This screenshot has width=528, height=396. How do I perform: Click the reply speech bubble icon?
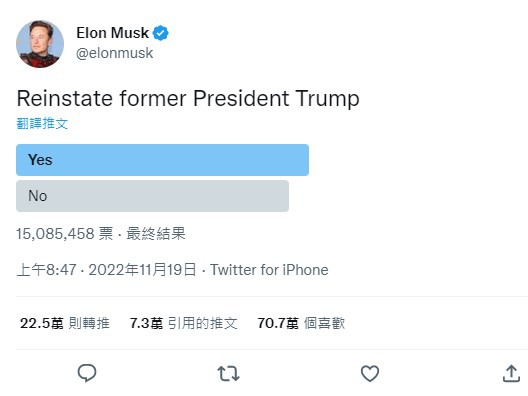pyautogui.click(x=87, y=373)
